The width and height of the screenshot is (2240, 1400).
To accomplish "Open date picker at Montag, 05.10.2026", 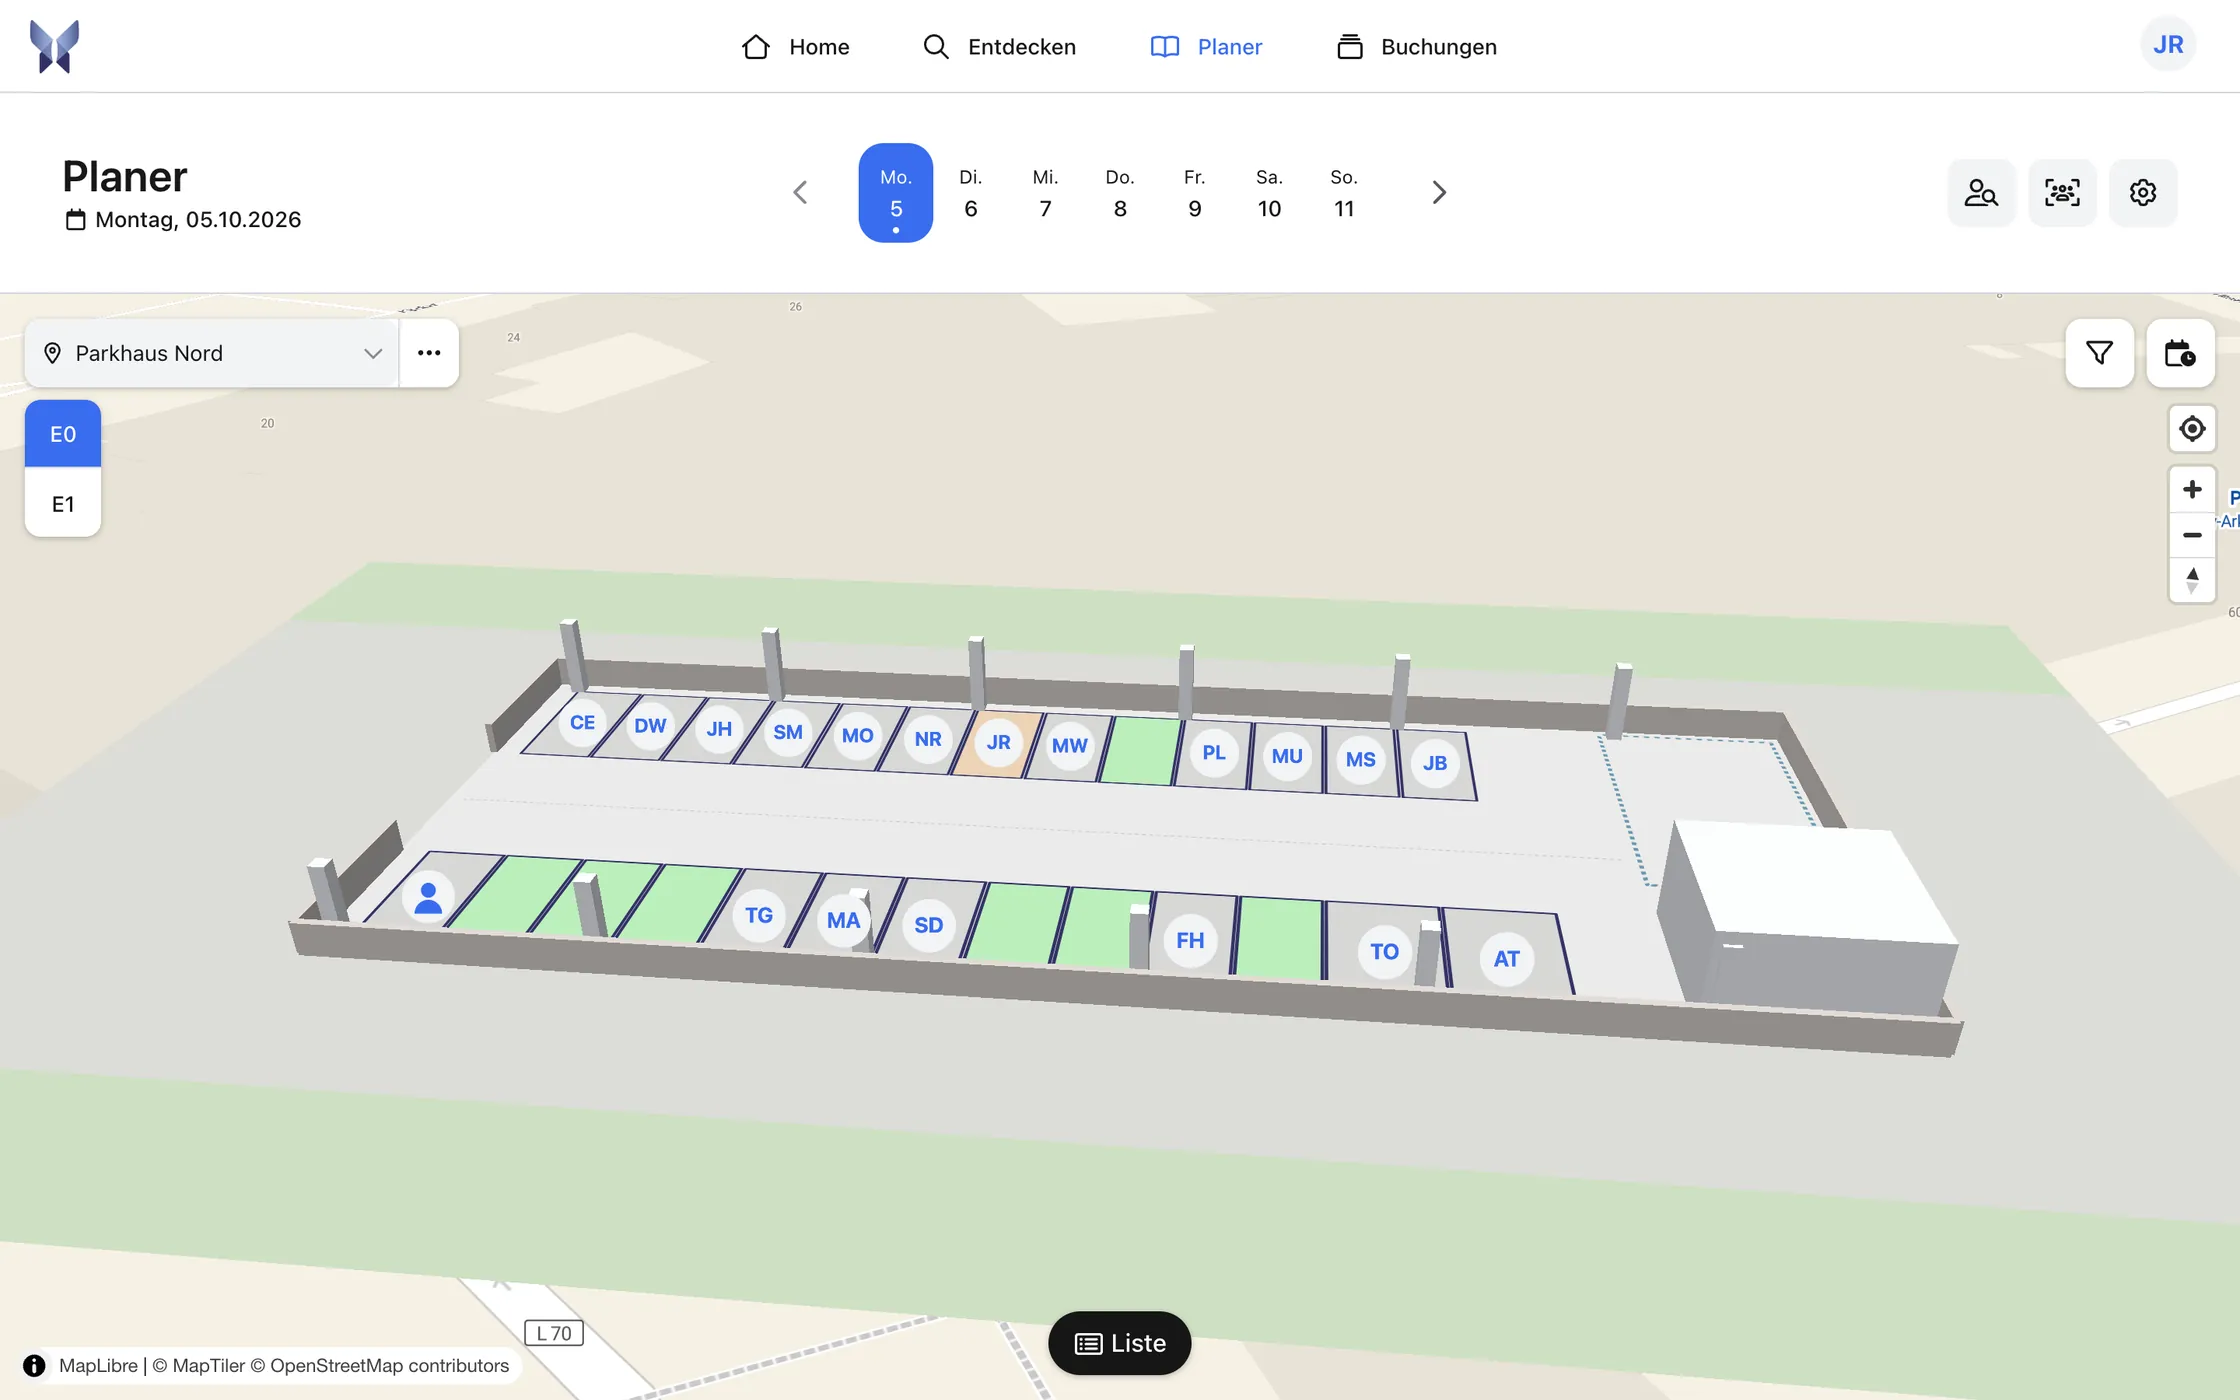I will pyautogui.click(x=183, y=219).
